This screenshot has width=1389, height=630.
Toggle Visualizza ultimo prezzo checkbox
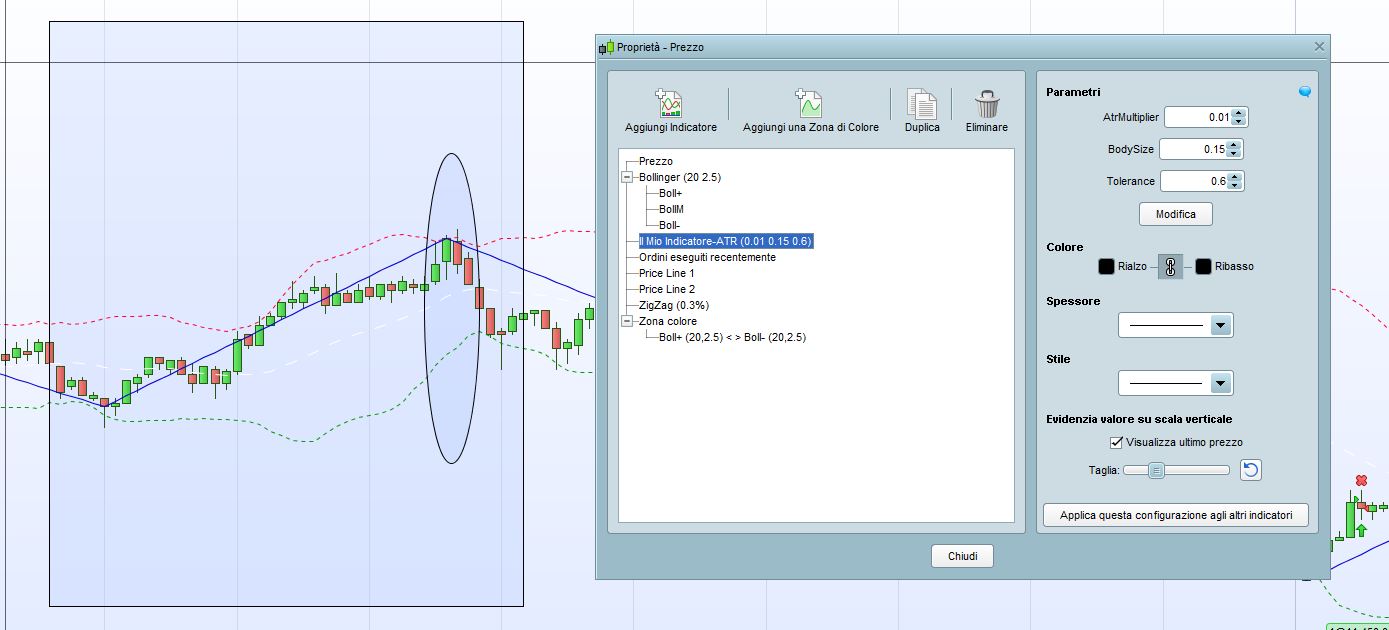tap(1117, 442)
